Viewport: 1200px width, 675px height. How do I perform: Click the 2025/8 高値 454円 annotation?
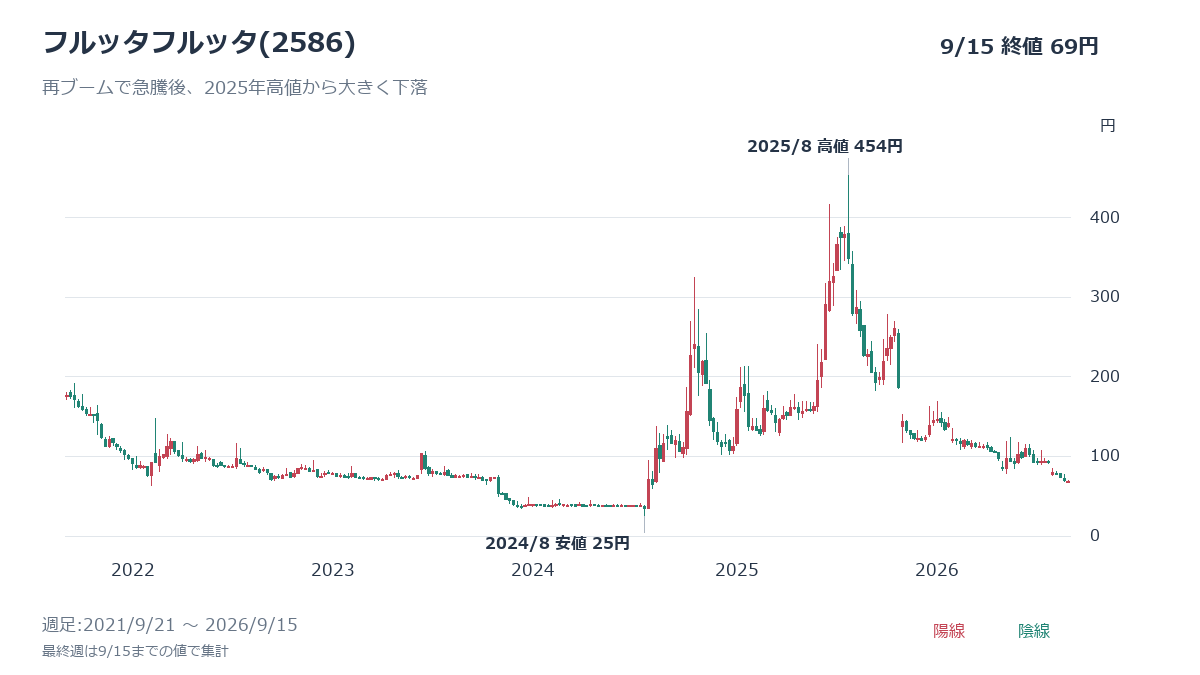click(825, 146)
